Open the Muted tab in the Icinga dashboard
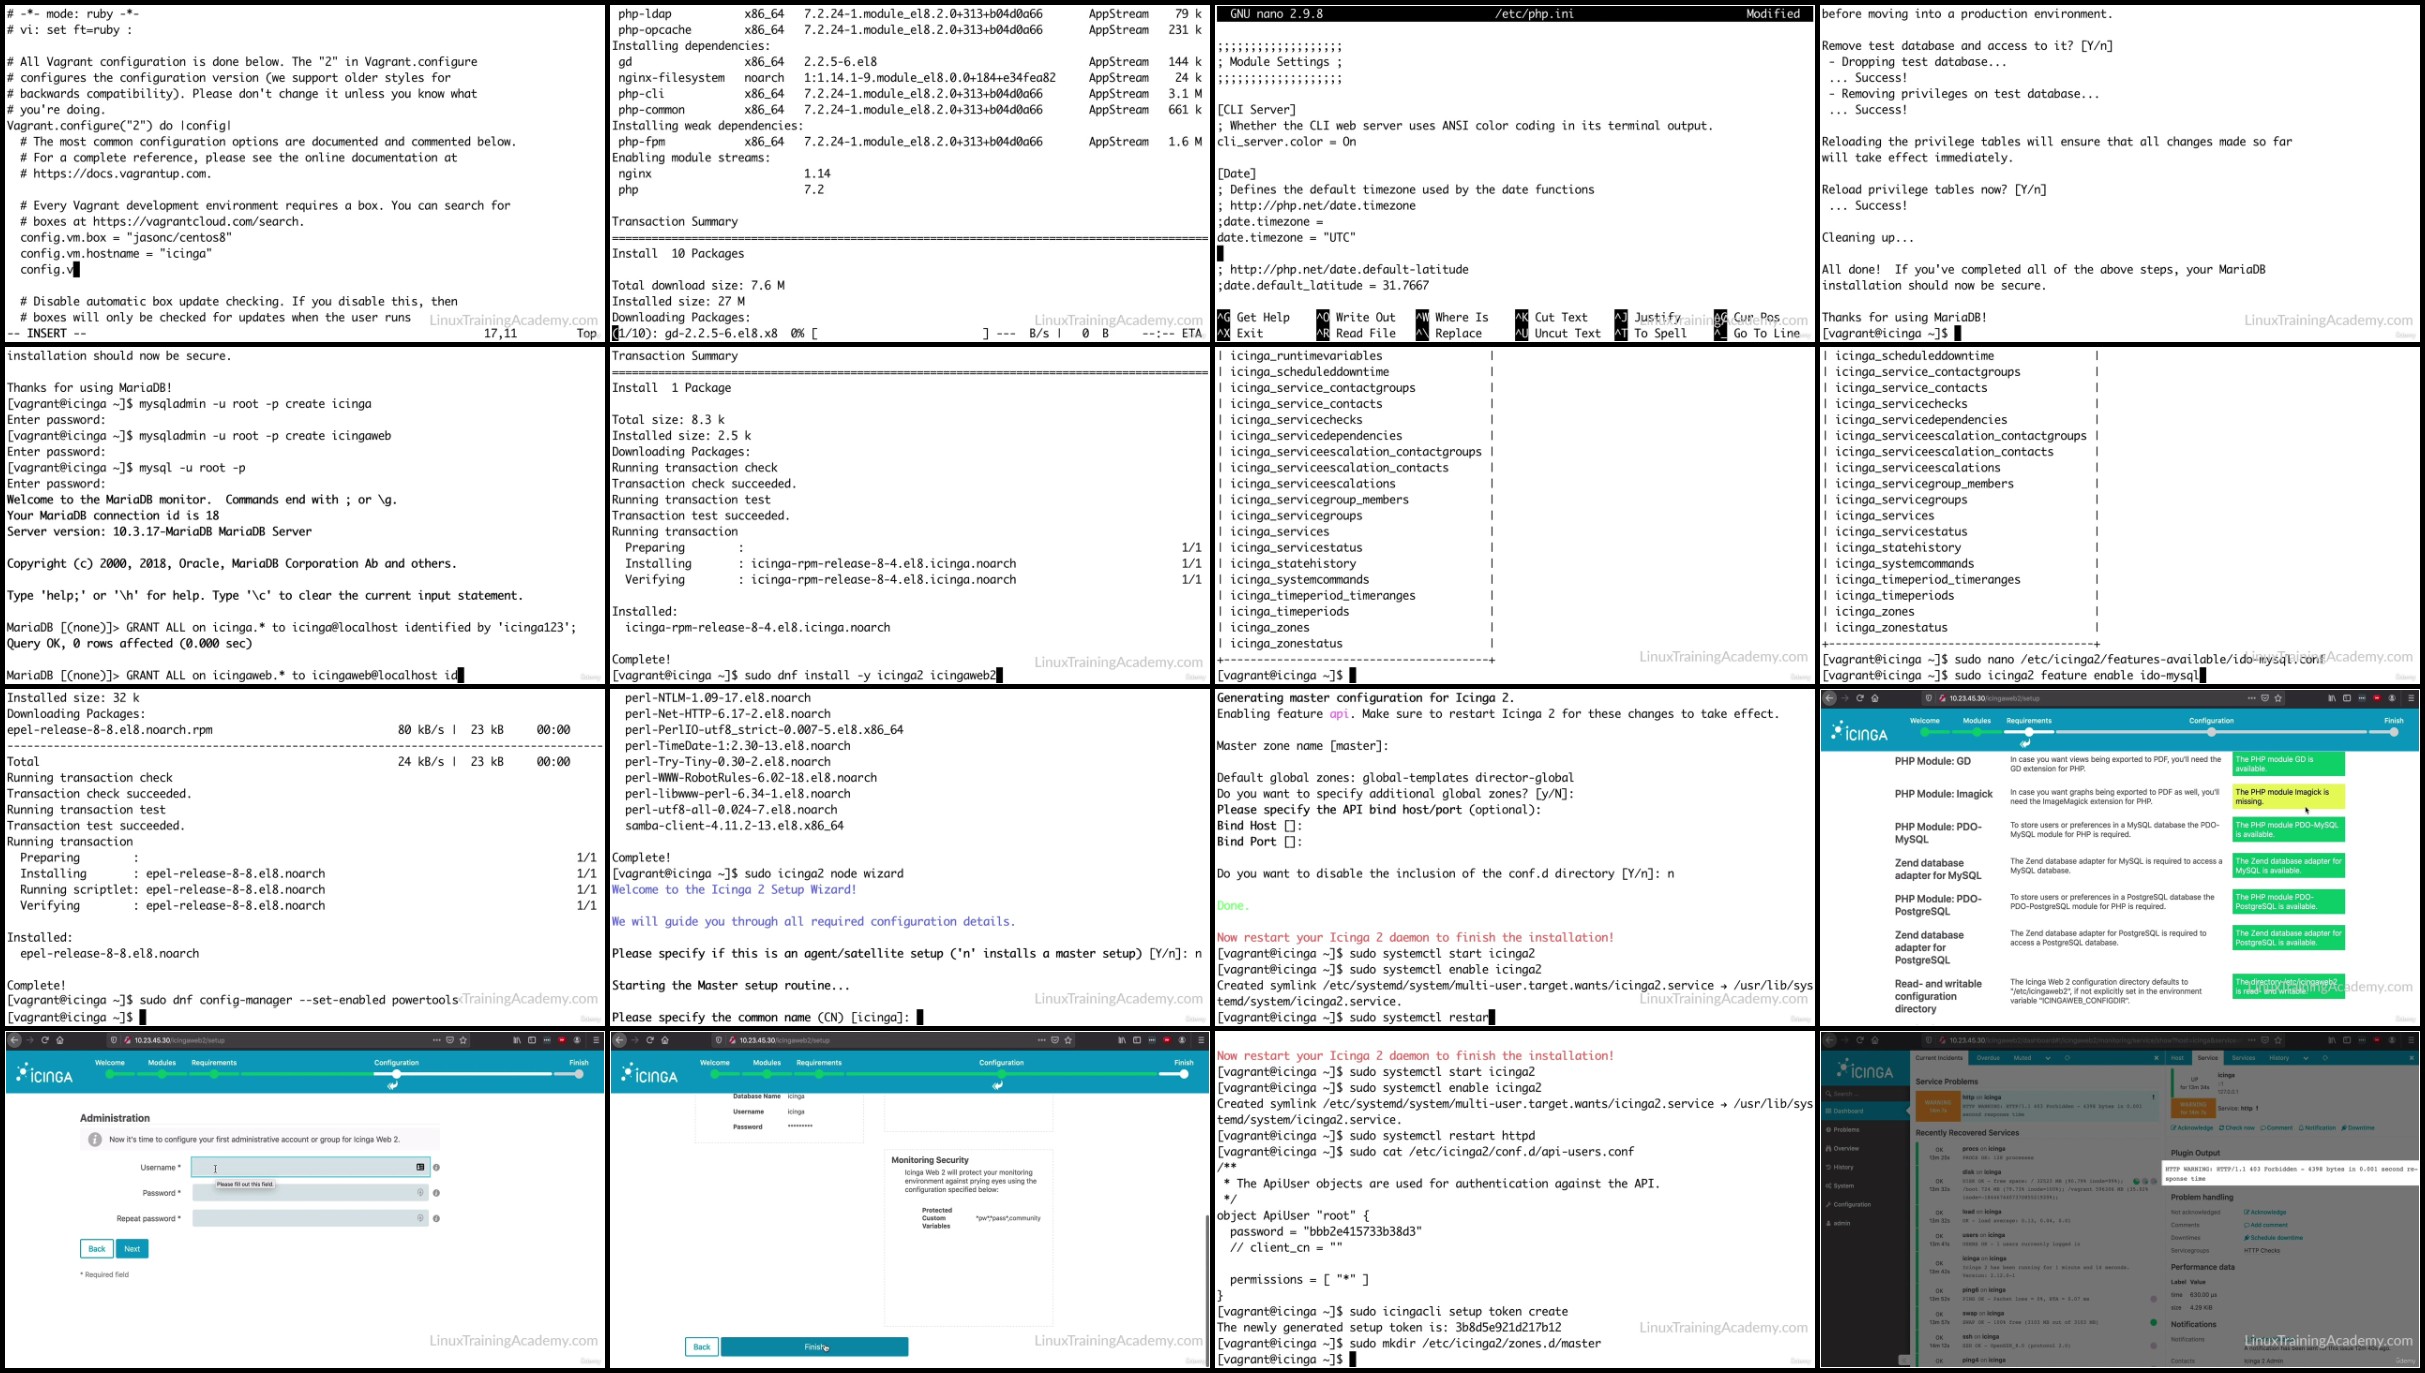This screenshot has height=1373, width=2425. tap(2022, 1058)
